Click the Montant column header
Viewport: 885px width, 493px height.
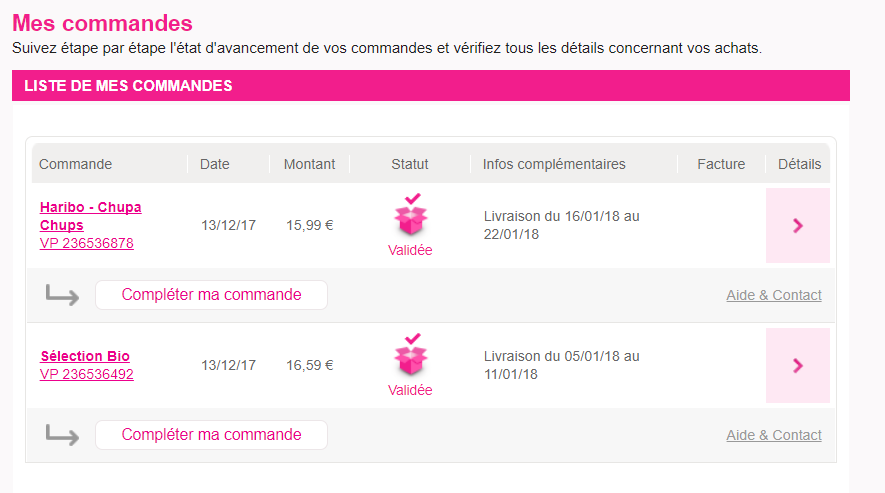pyautogui.click(x=309, y=164)
